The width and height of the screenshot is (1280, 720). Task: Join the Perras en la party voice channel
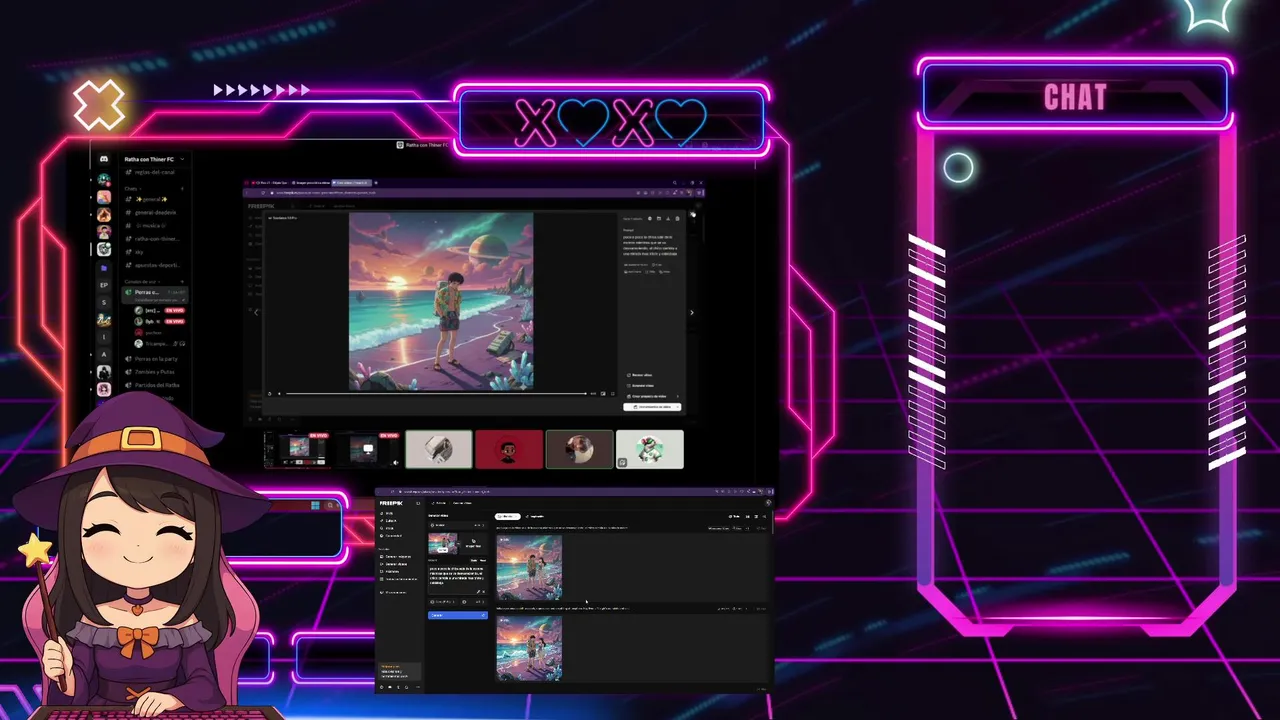[154, 358]
